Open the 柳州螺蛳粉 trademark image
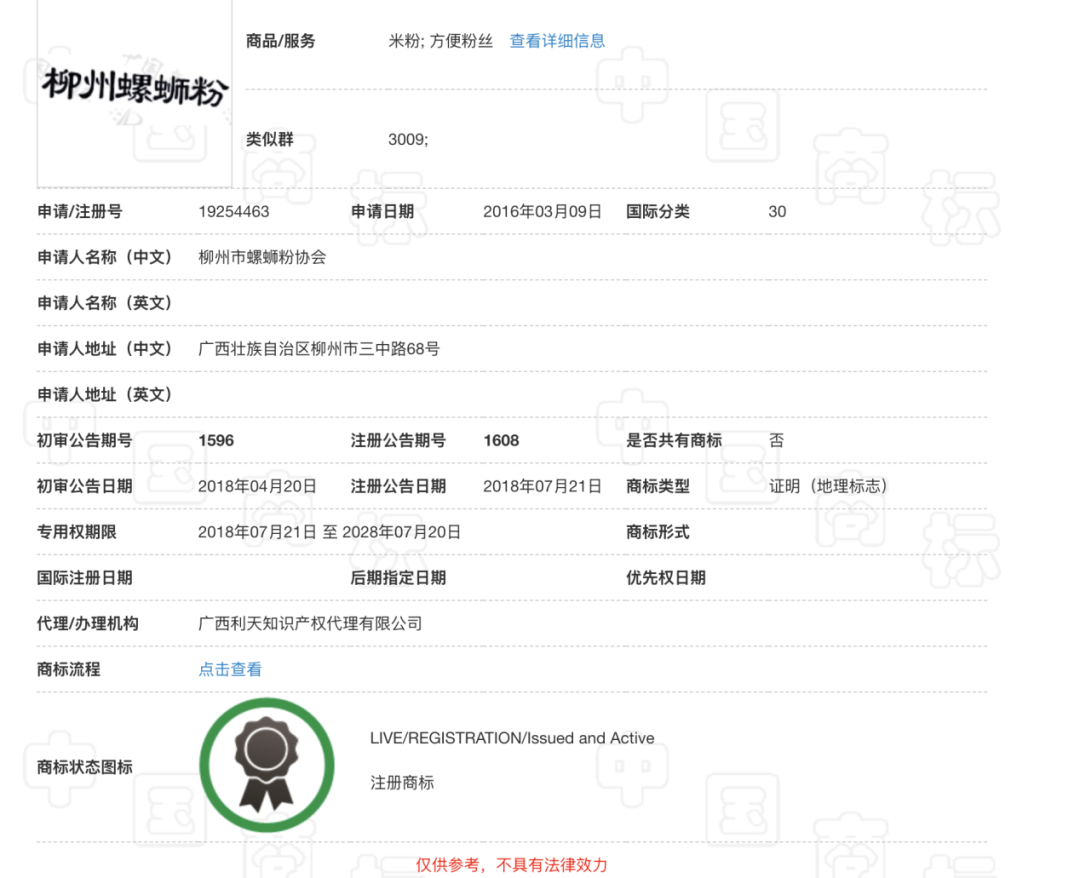This screenshot has height=878, width=1080. [135, 90]
